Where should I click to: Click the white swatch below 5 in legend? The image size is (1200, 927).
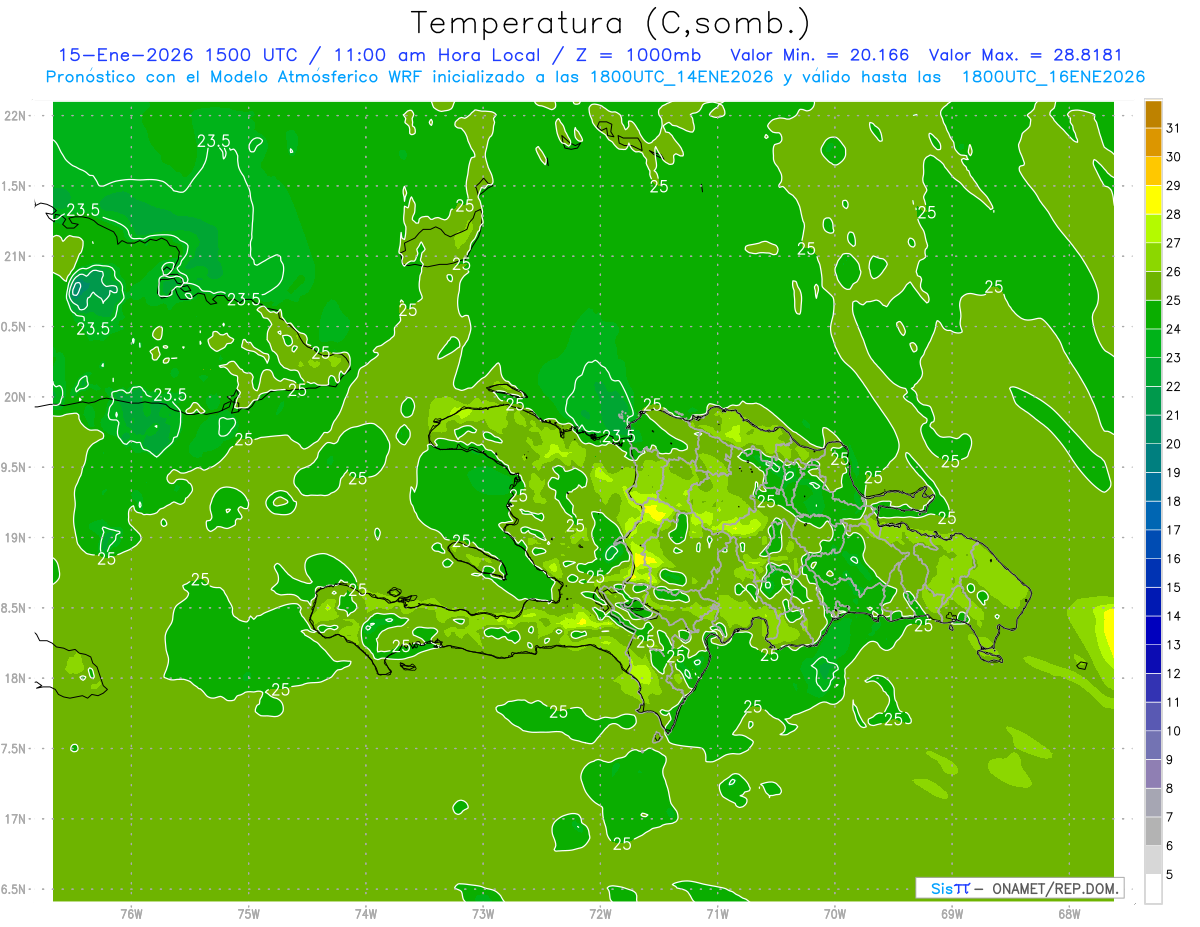(x=1153, y=889)
